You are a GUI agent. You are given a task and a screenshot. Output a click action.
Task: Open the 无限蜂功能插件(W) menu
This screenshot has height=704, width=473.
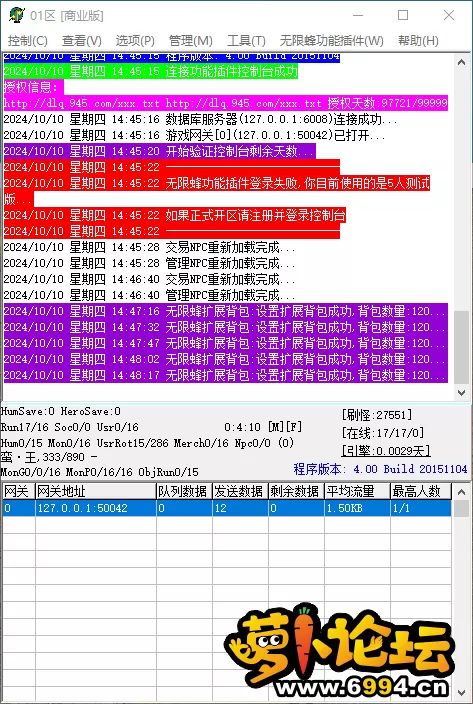[332, 41]
